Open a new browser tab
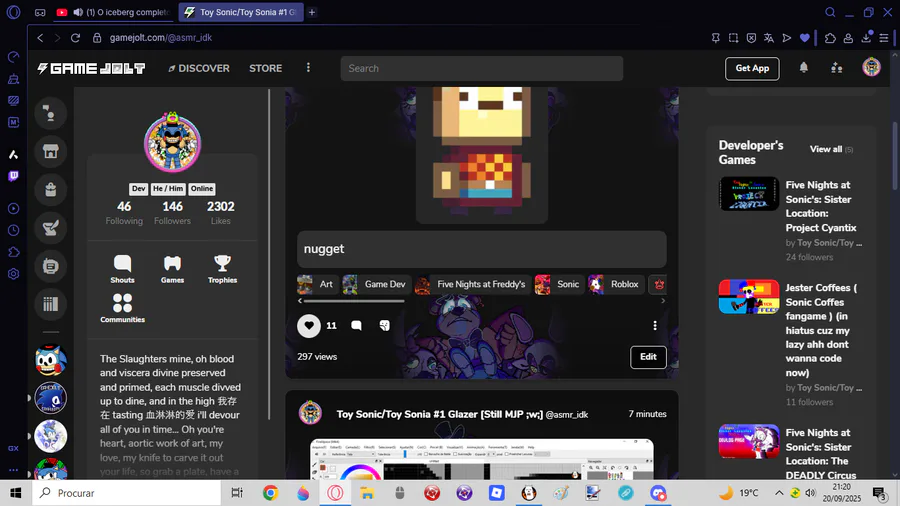The width and height of the screenshot is (900, 506). pyautogui.click(x=312, y=12)
